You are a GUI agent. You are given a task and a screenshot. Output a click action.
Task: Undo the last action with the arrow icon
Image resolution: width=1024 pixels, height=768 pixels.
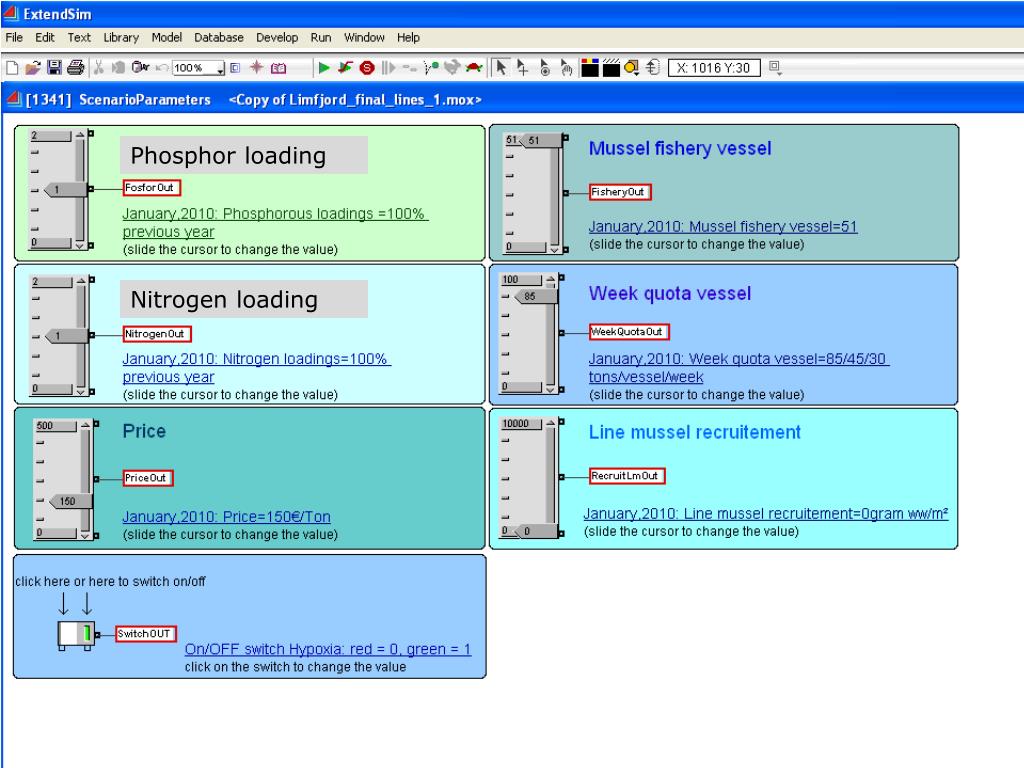coord(161,67)
